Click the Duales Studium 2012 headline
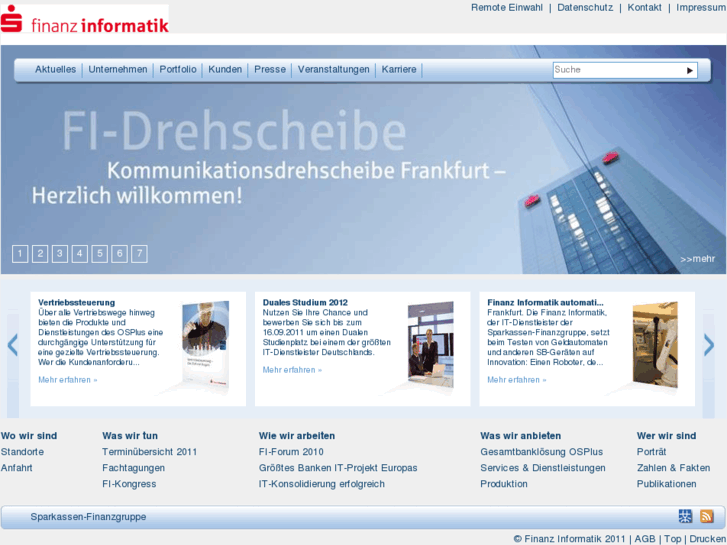The height and width of the screenshot is (545, 727). click(x=305, y=302)
